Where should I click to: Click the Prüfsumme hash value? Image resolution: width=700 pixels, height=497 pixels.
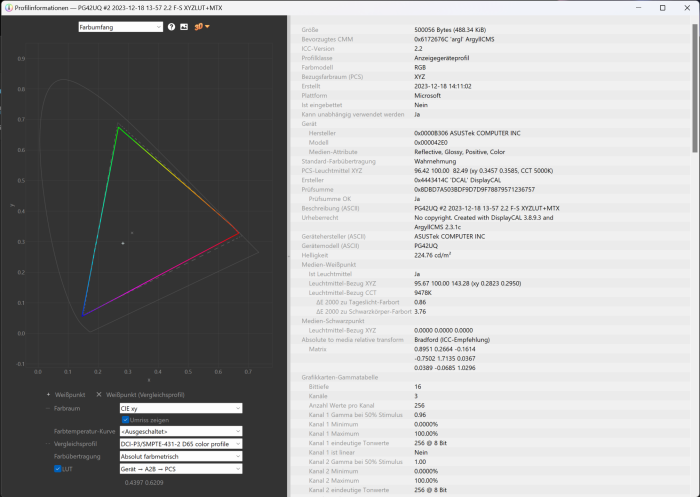[474, 189]
